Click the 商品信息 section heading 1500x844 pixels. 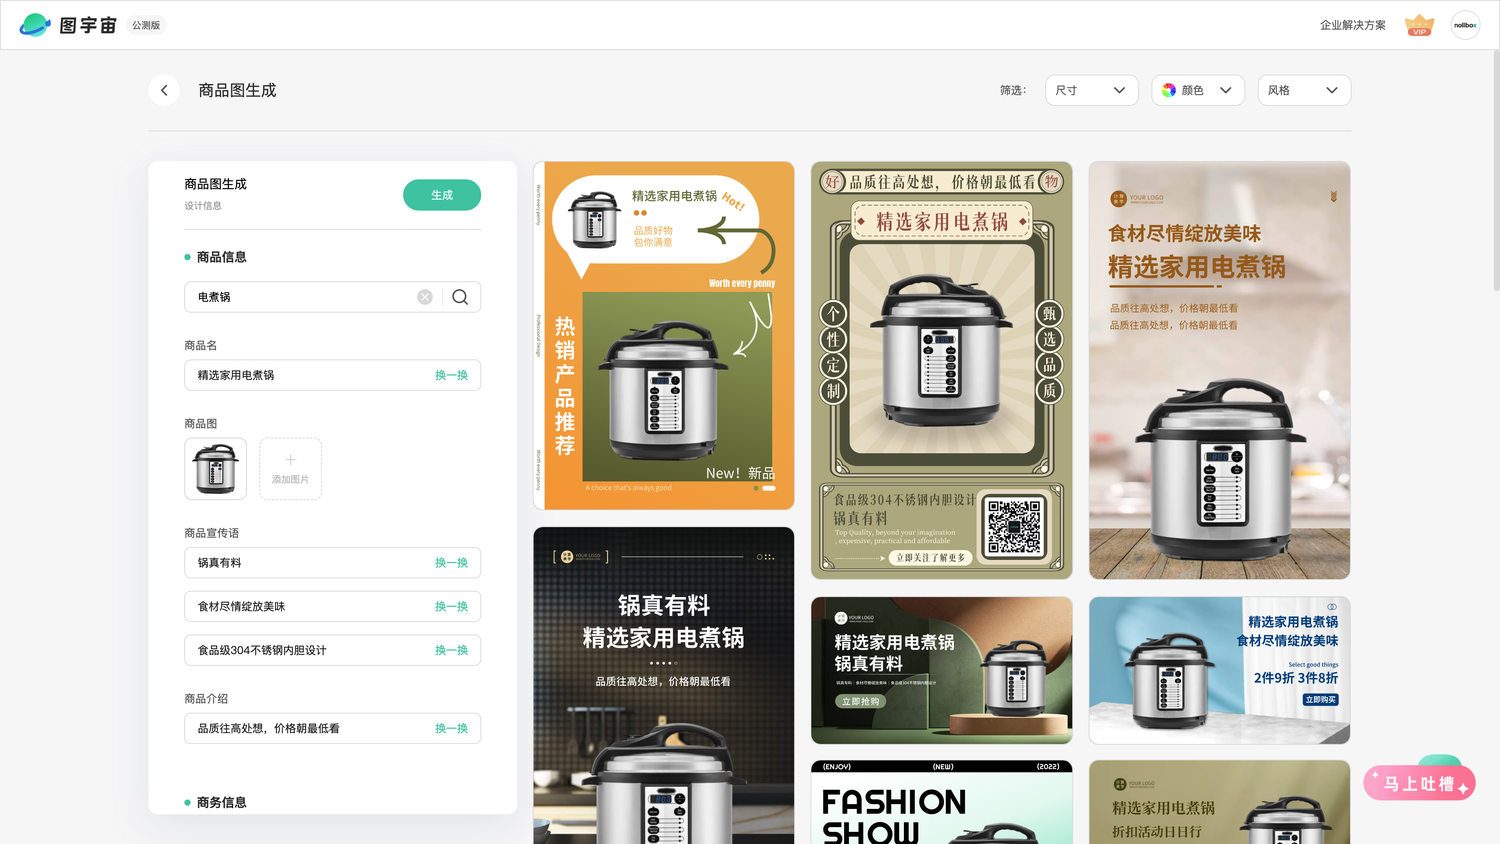[221, 257]
